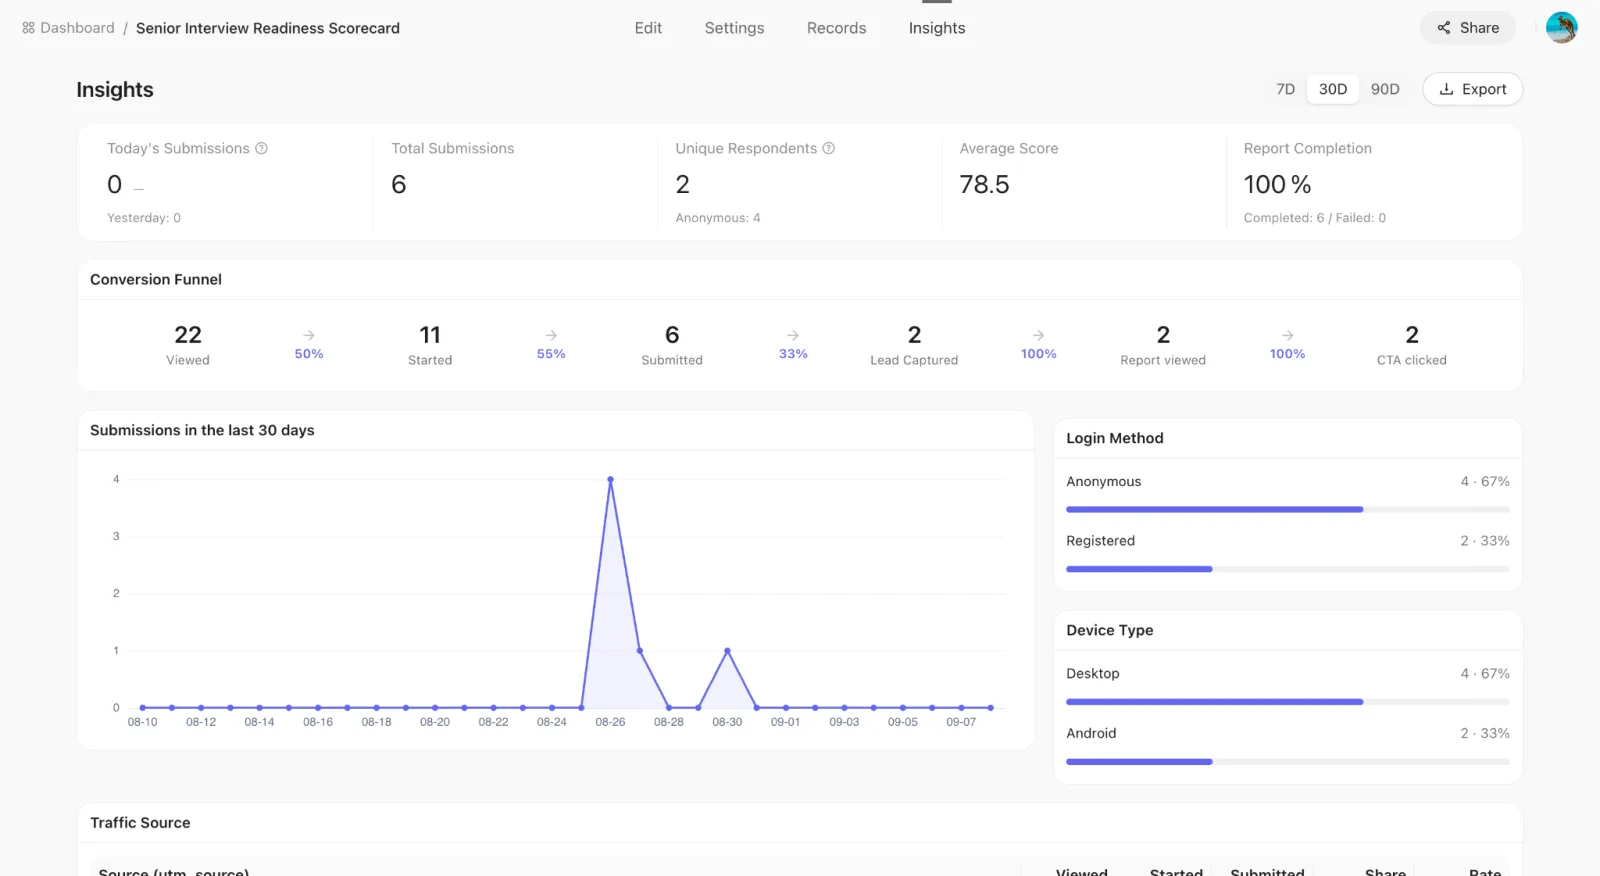Viewport: 1600px width, 876px height.
Task: Click the Login Method heading
Action: pyautogui.click(x=1115, y=438)
